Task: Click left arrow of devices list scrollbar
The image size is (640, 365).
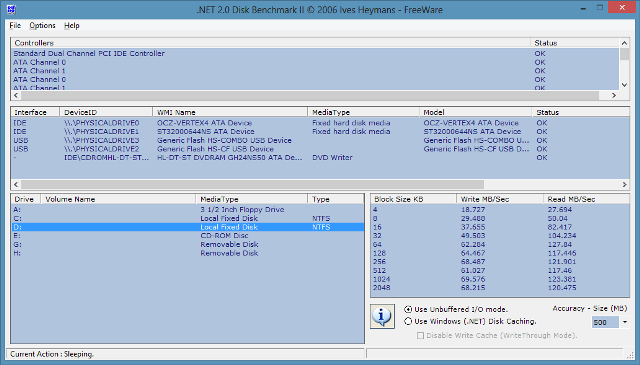Action: click(x=16, y=185)
